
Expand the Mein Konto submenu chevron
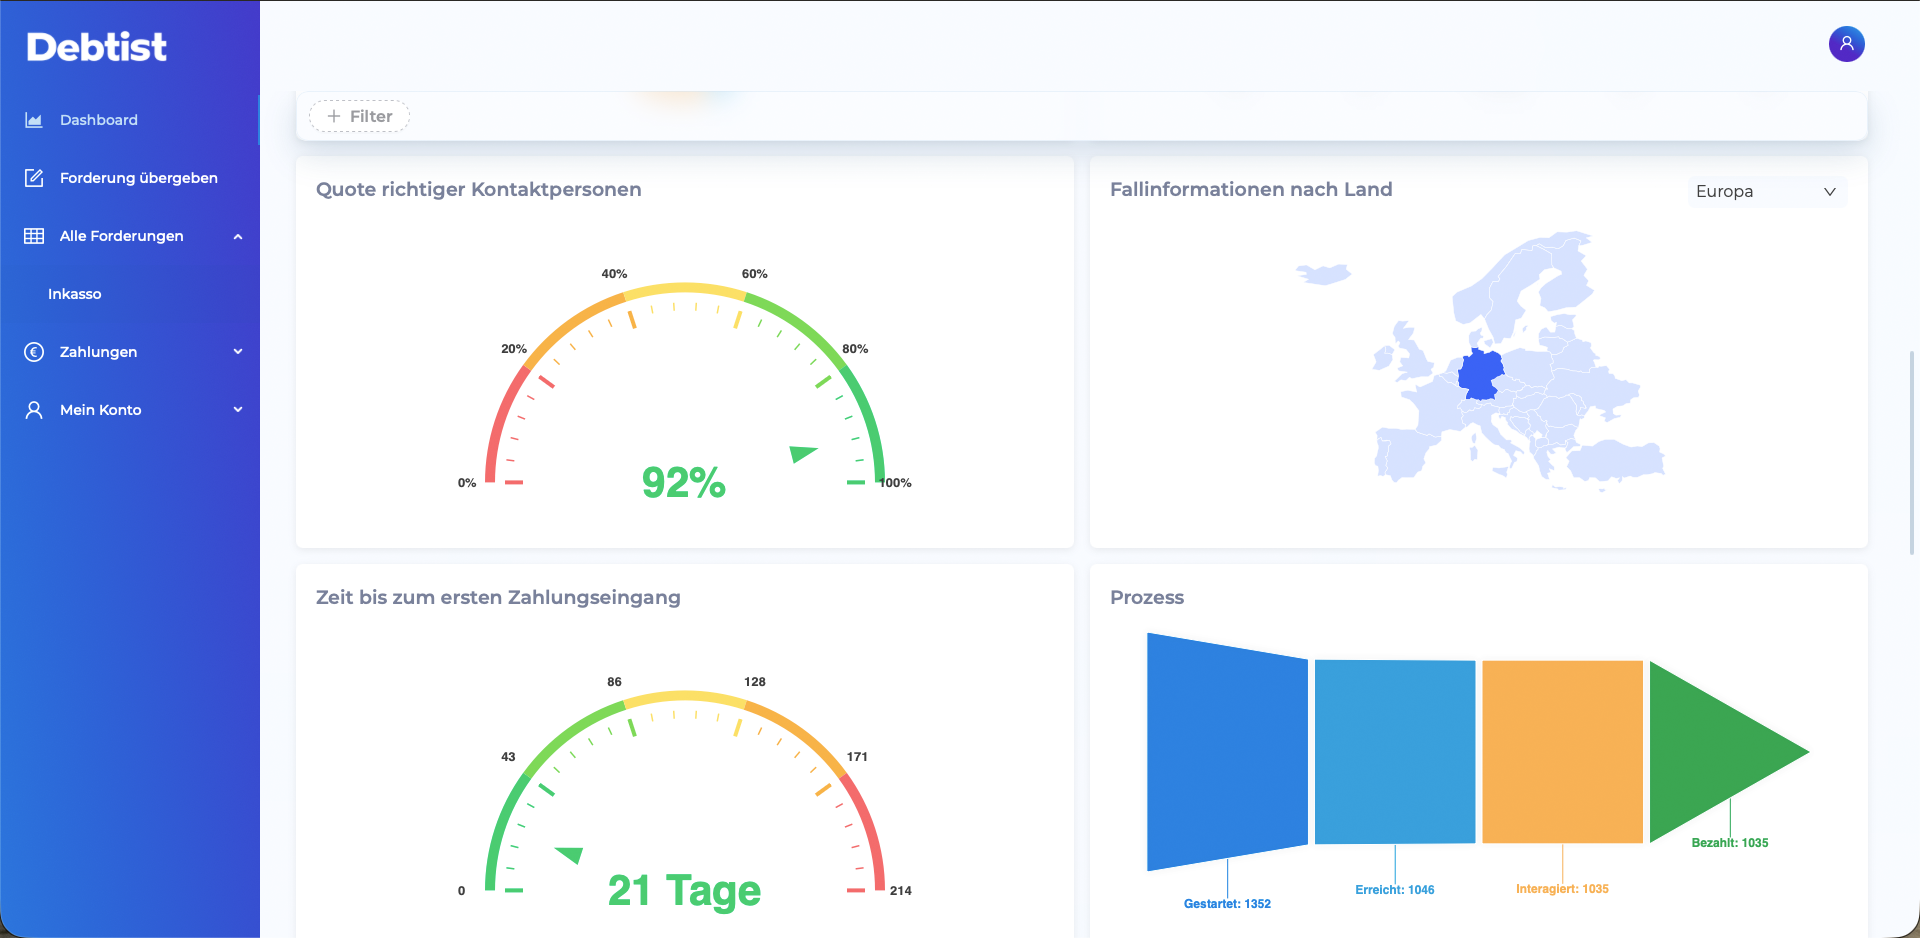(238, 410)
